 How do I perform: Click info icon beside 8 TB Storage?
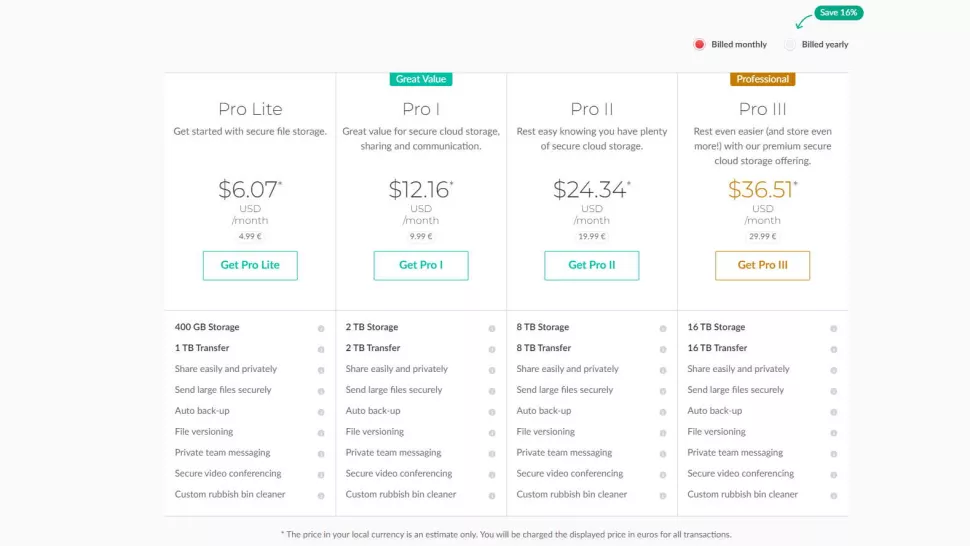pos(663,328)
